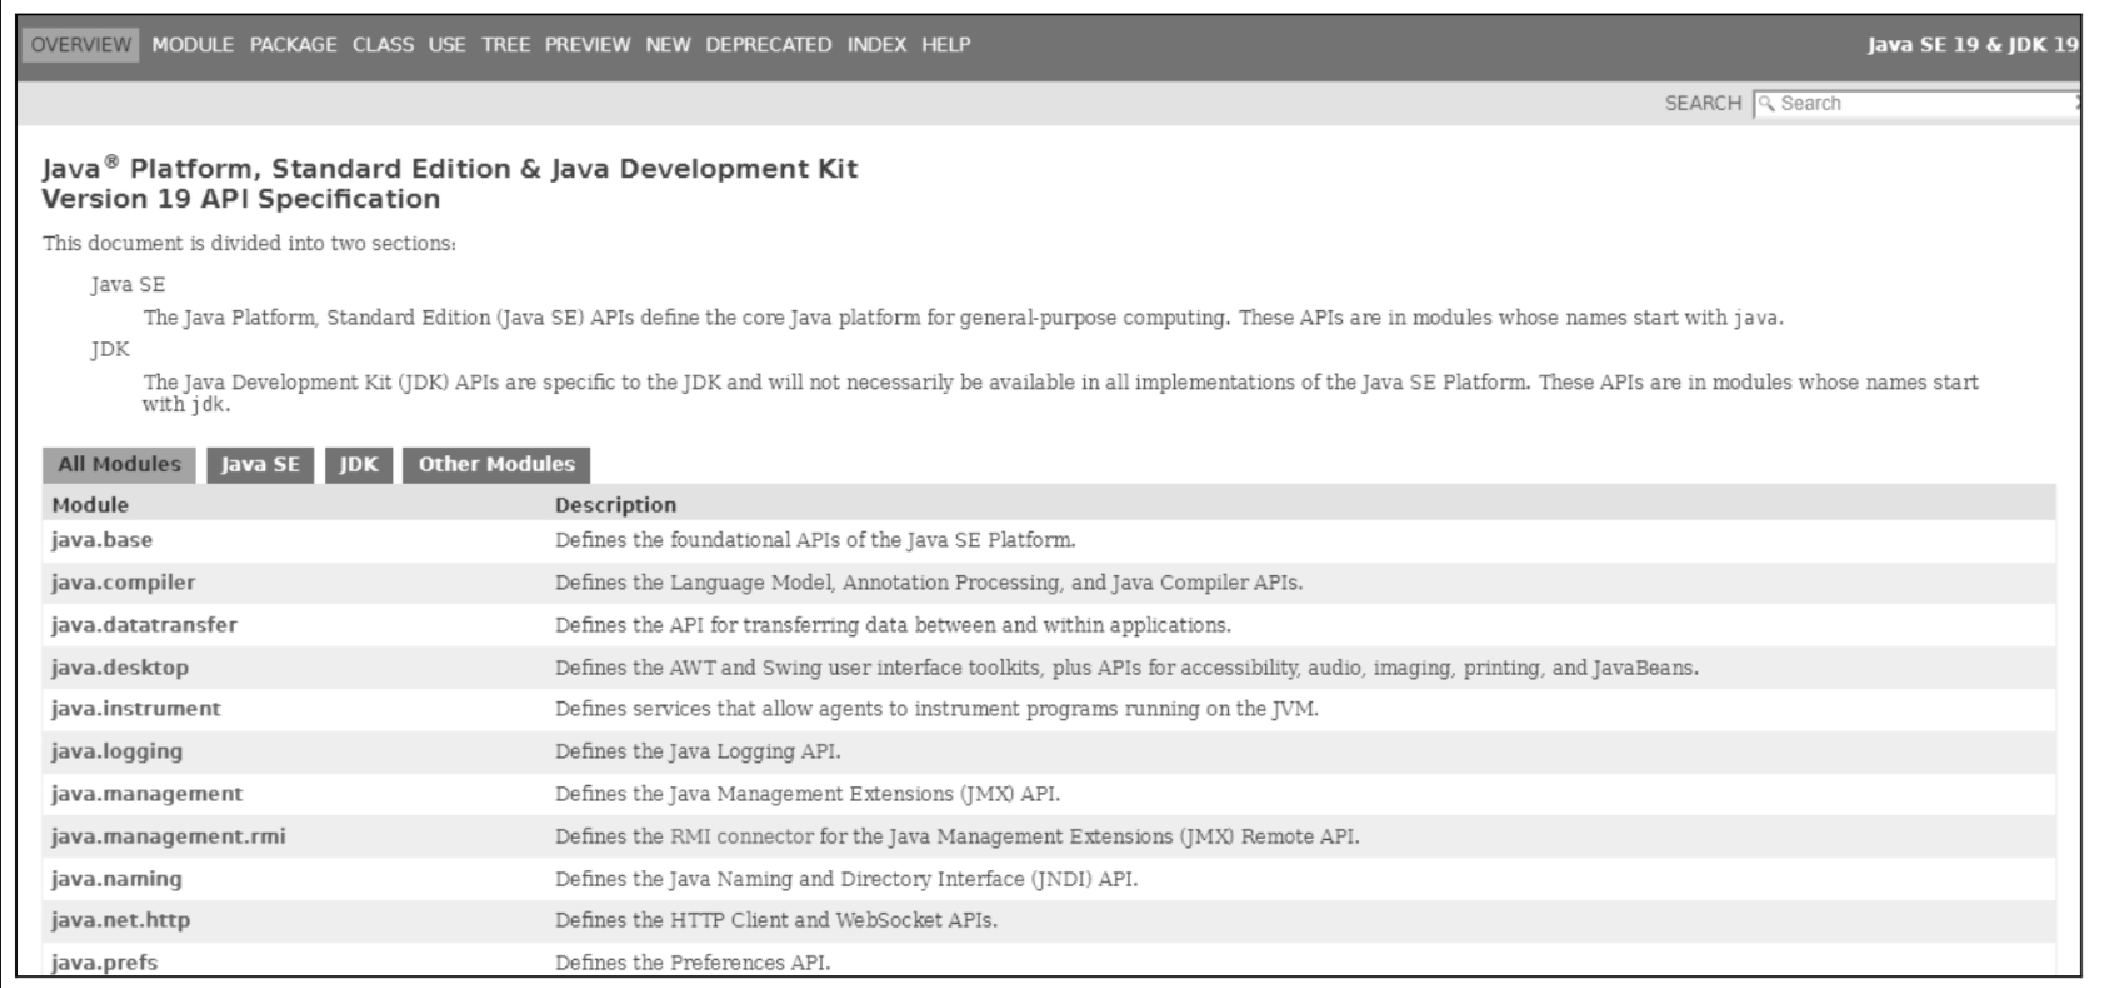
Task: Open the java.compiler module link
Action: [123, 582]
